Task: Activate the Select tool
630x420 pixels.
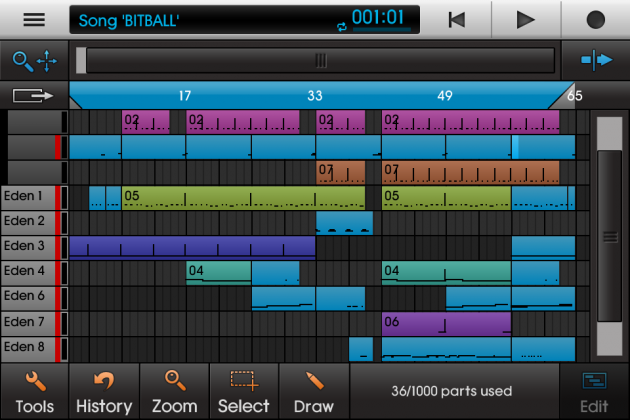Action: click(x=243, y=392)
